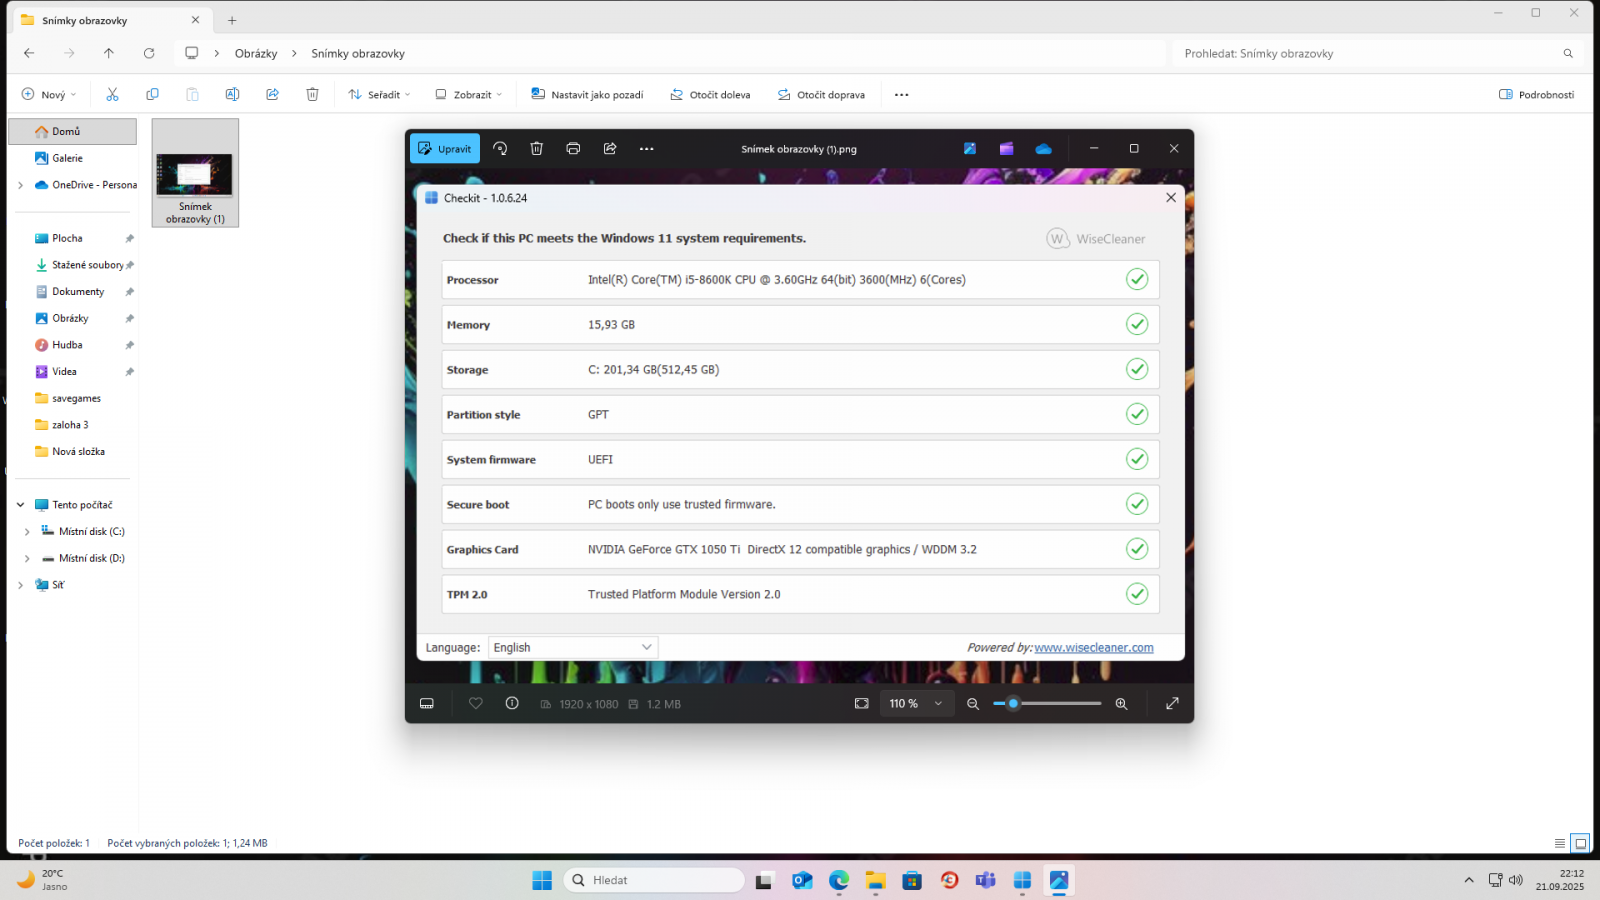Rename the selected file in File Explorer
Screen dimensions: 1600x900
pos(232,95)
